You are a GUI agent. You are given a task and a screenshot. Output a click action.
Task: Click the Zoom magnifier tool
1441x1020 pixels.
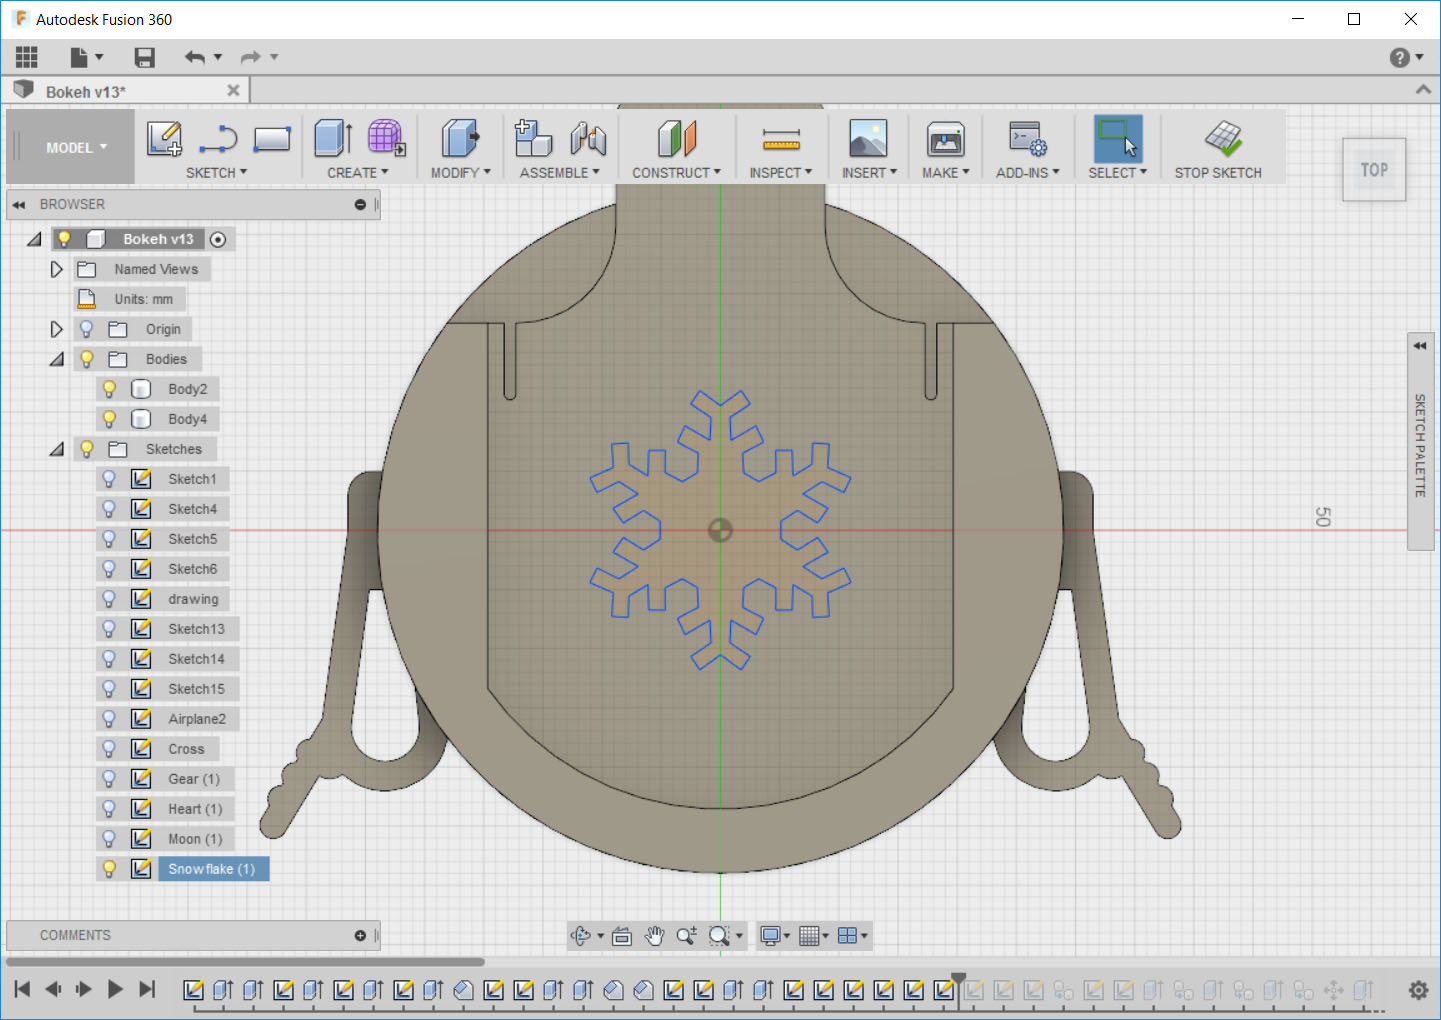coord(686,936)
